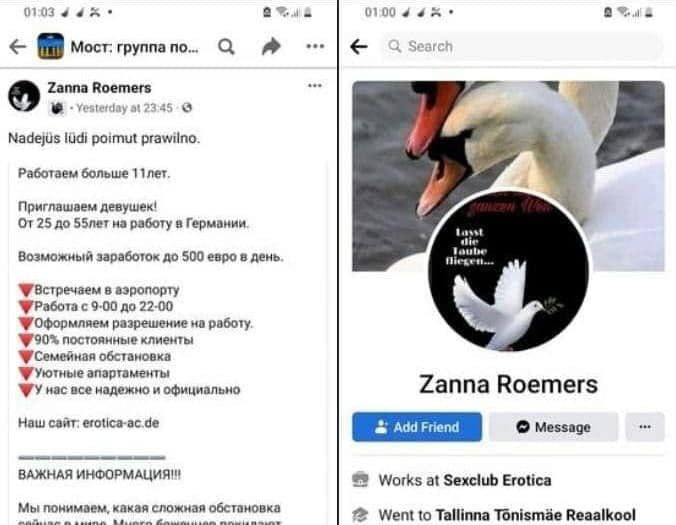Tap the Add Friend button
This screenshot has height=525, width=676.
click(417, 427)
